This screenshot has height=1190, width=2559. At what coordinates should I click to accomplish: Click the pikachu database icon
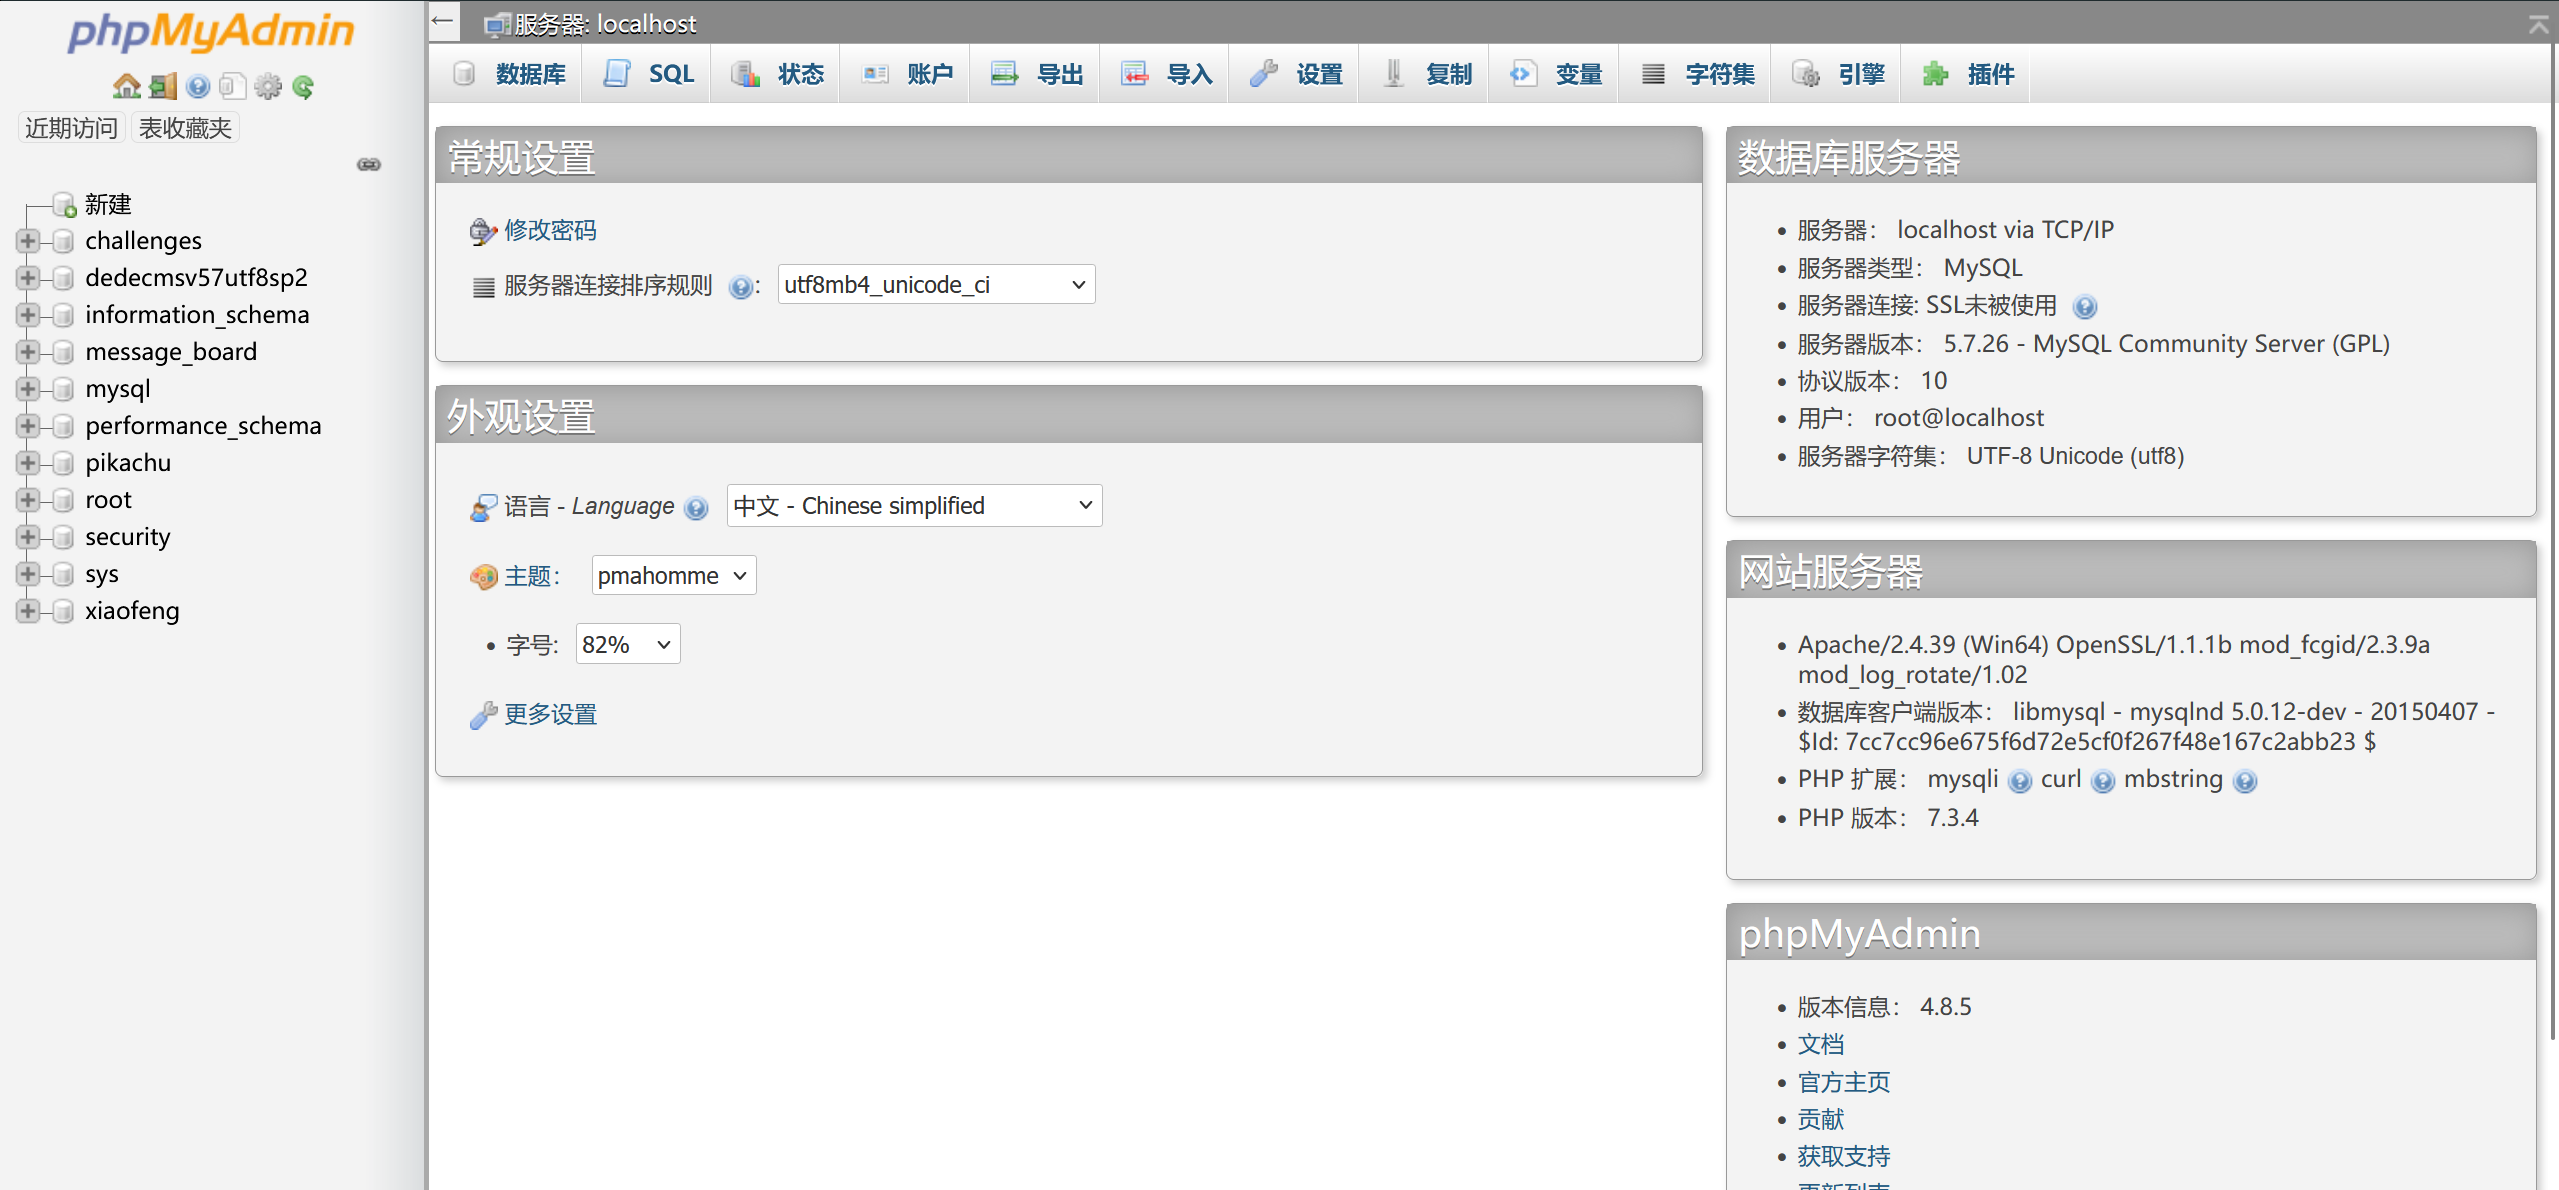click(63, 463)
